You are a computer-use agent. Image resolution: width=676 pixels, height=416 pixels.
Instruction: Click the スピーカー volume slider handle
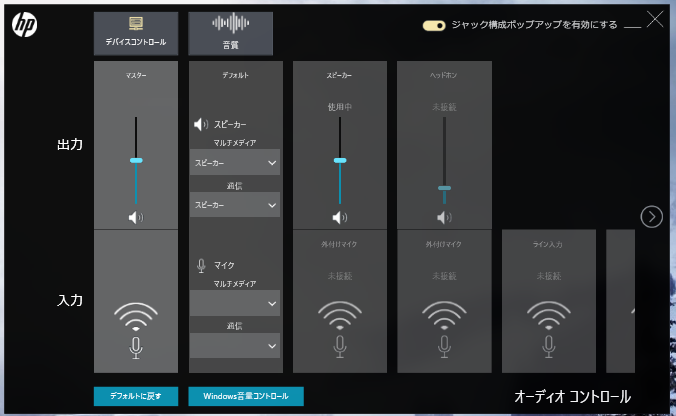click(x=340, y=160)
